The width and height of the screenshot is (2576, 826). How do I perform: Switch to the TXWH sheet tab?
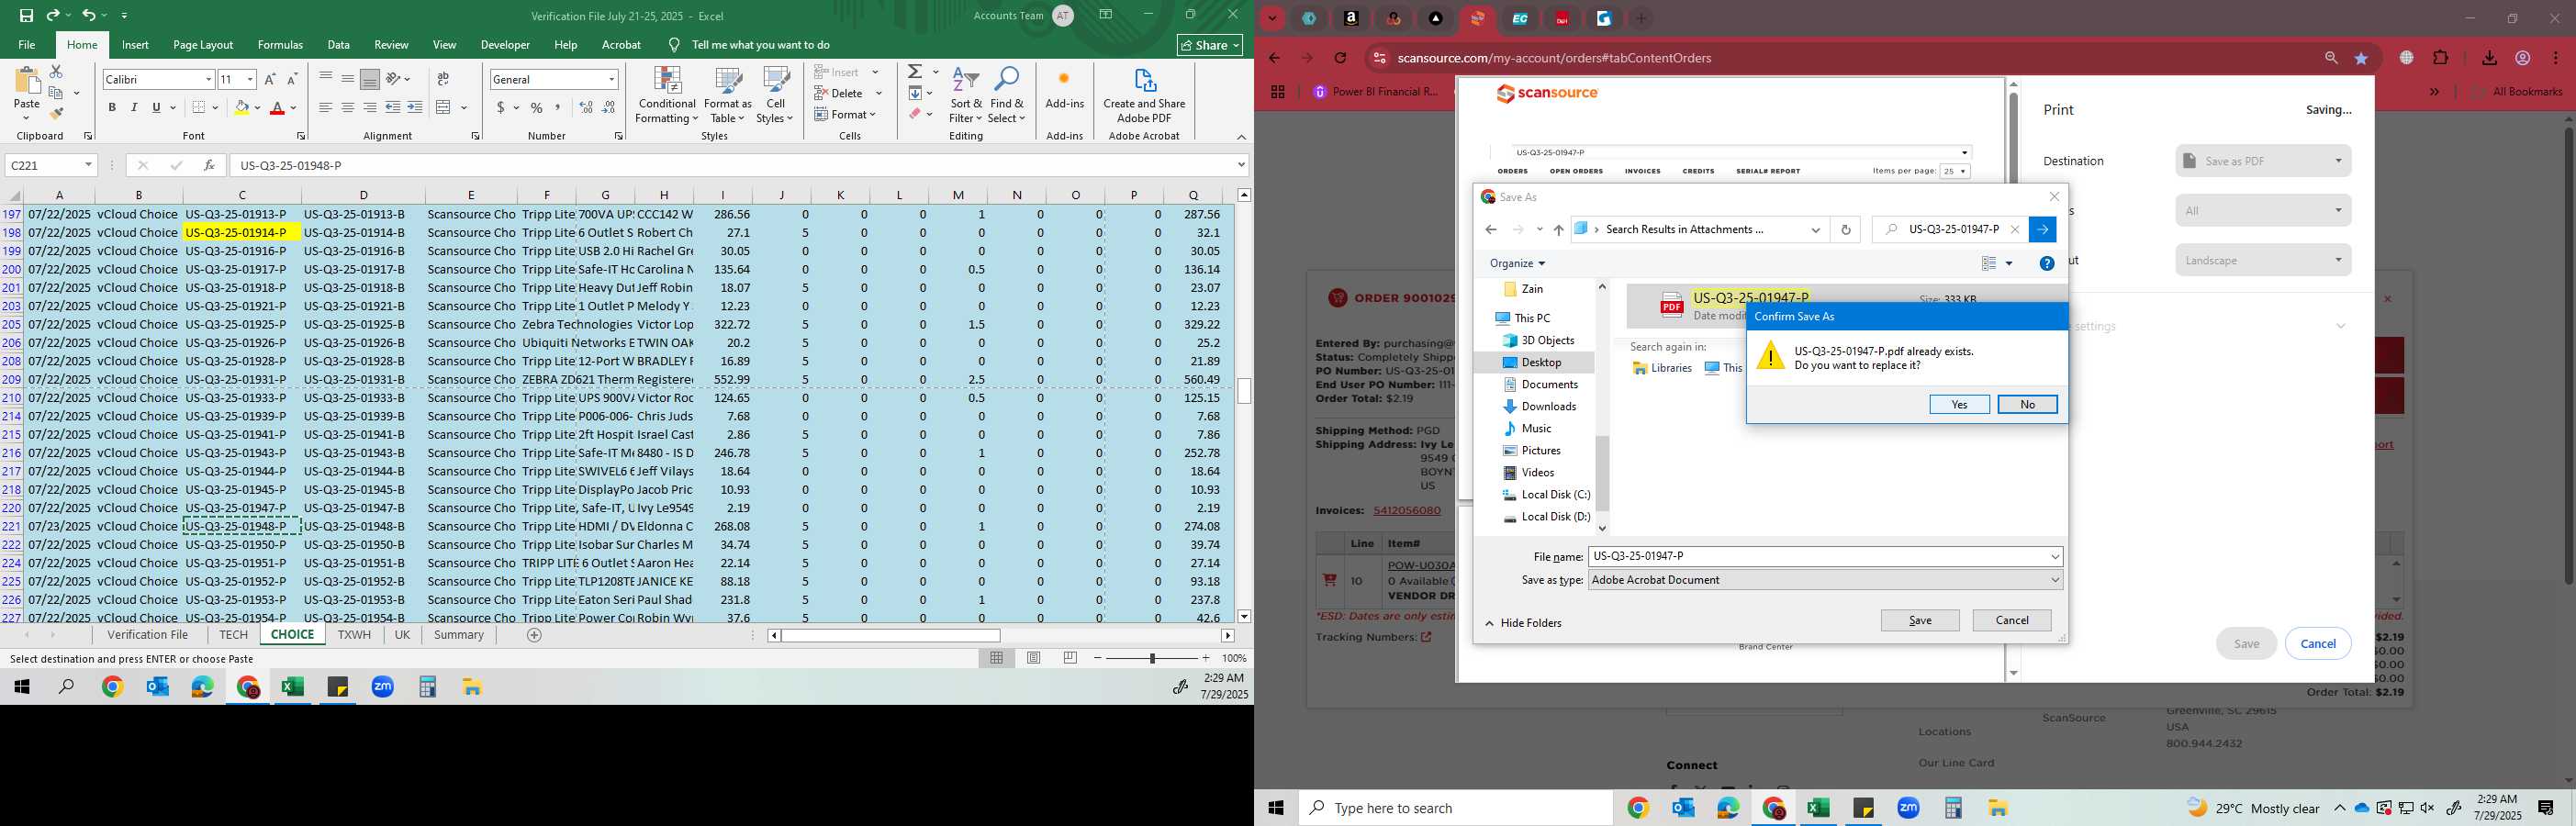click(354, 635)
